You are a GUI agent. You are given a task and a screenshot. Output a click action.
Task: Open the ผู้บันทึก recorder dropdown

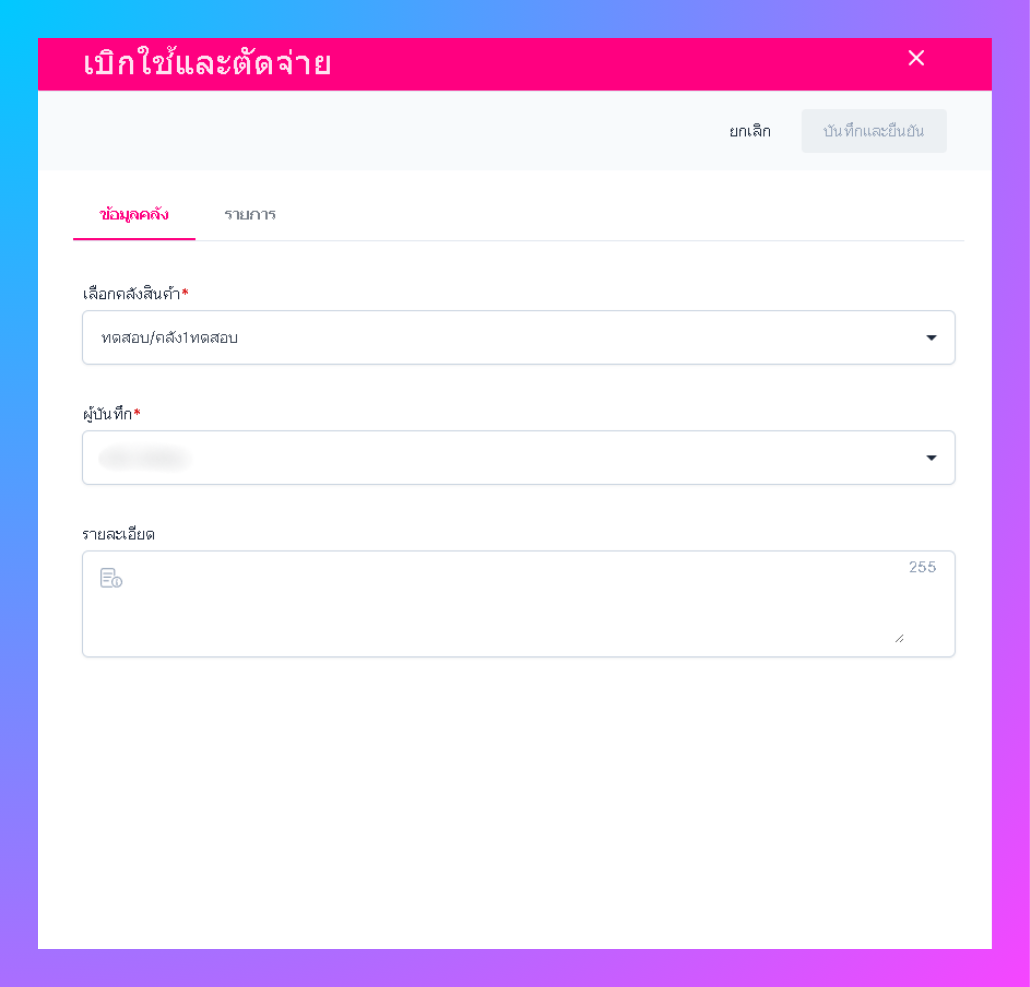tap(518, 458)
